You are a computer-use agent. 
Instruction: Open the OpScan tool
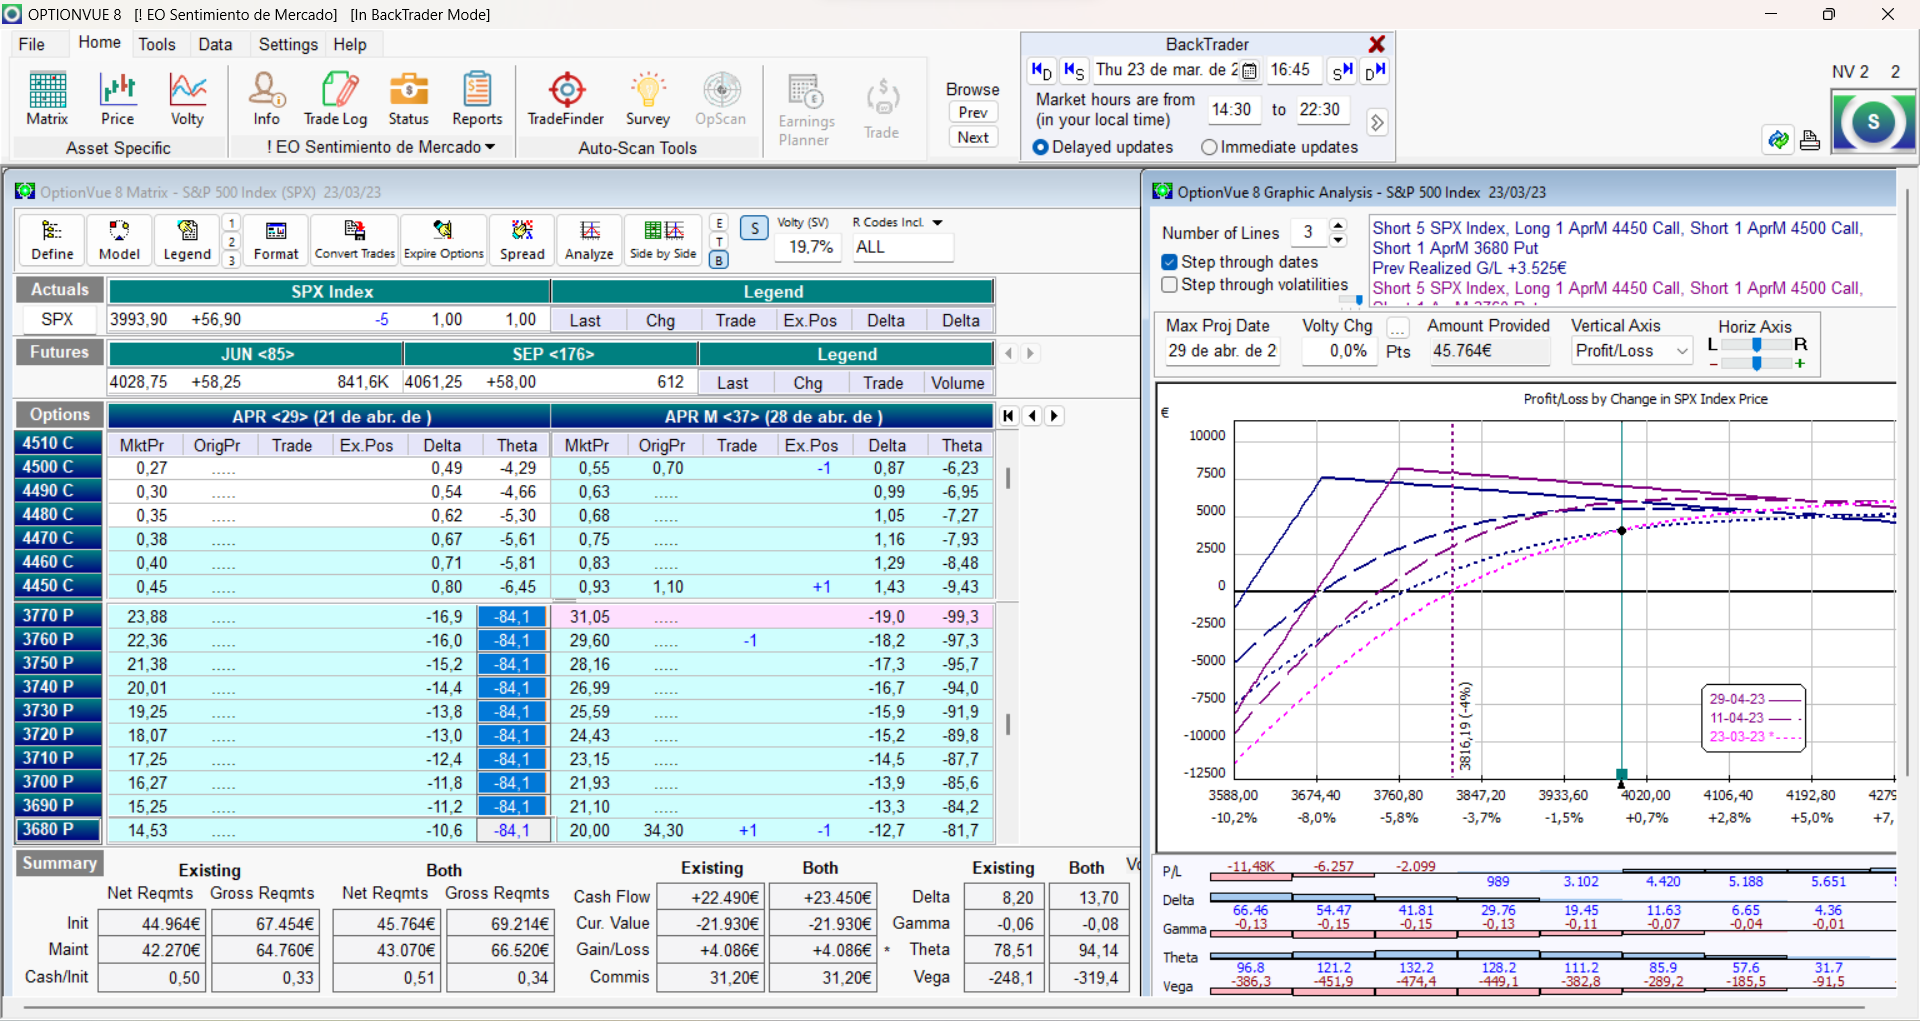tap(720, 99)
